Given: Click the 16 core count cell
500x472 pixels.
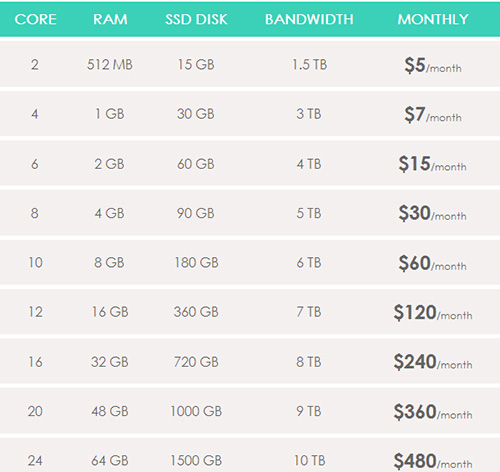Looking at the screenshot, I should click(x=35, y=362).
